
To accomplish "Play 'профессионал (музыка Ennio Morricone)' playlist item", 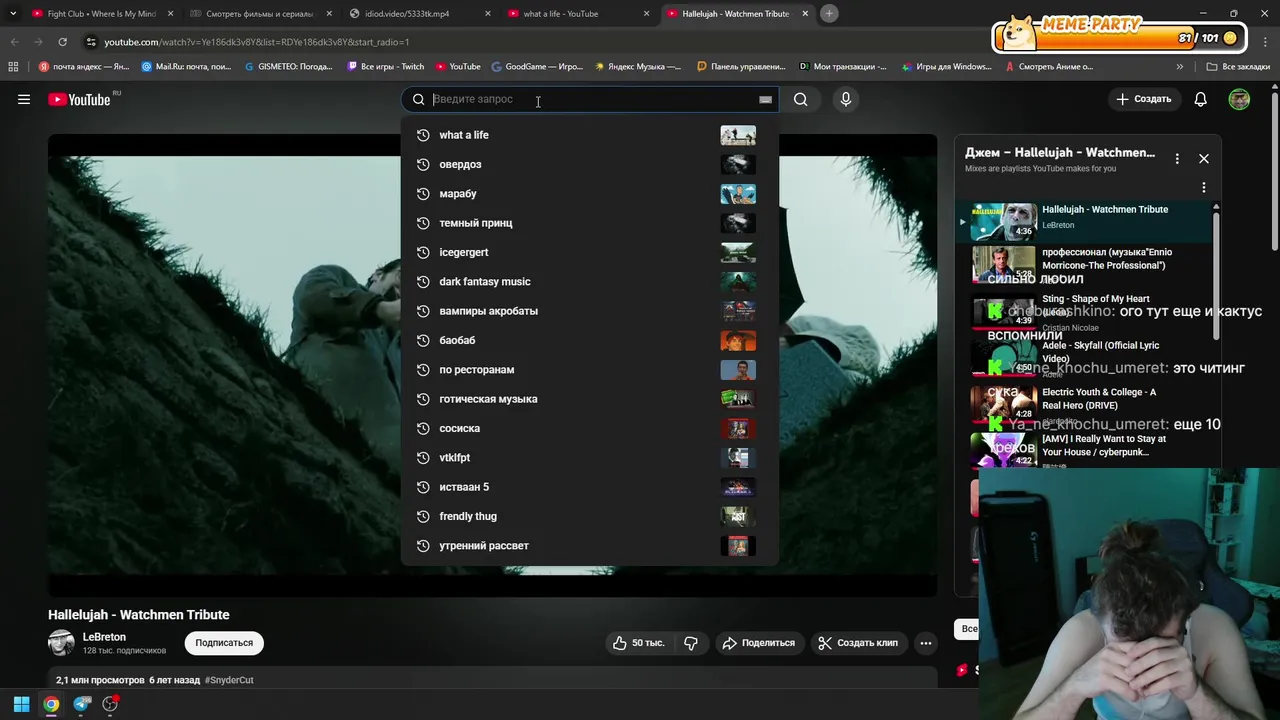I will click(1084, 266).
